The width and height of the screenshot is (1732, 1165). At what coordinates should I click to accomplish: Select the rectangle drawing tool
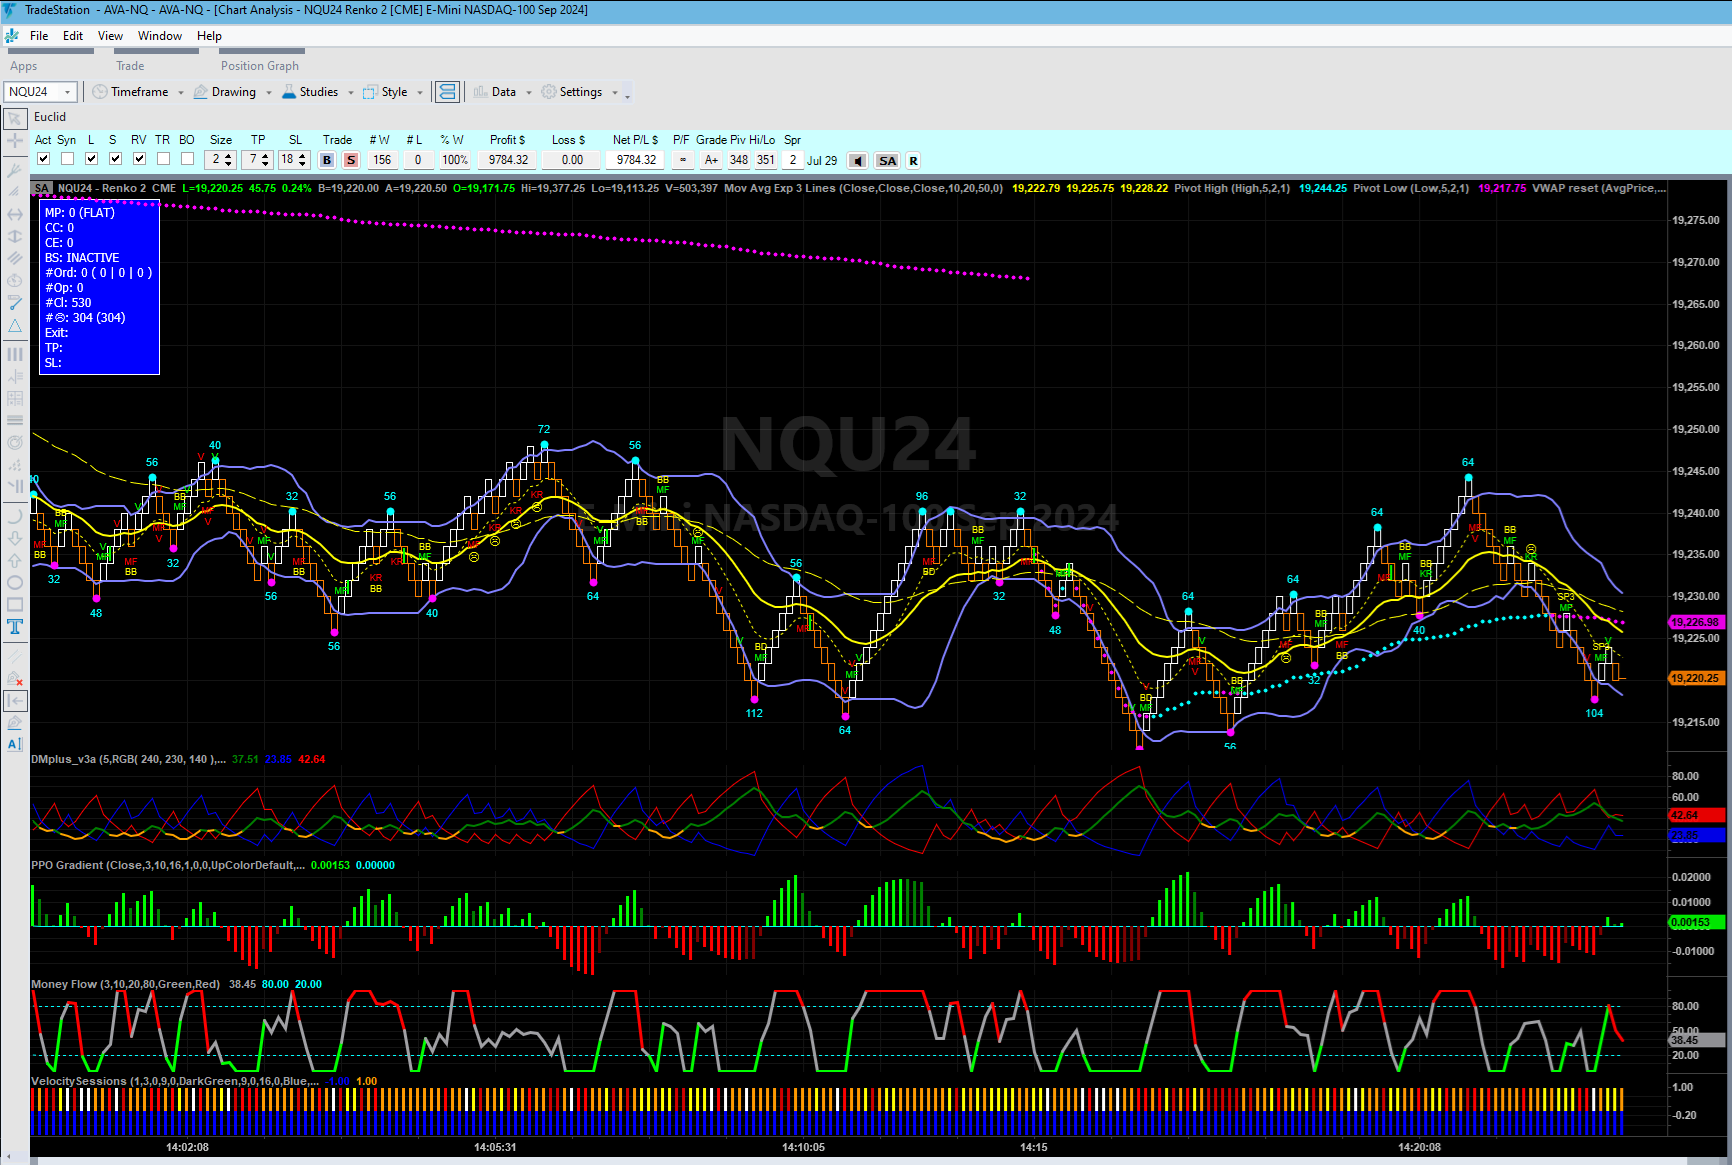(x=15, y=604)
